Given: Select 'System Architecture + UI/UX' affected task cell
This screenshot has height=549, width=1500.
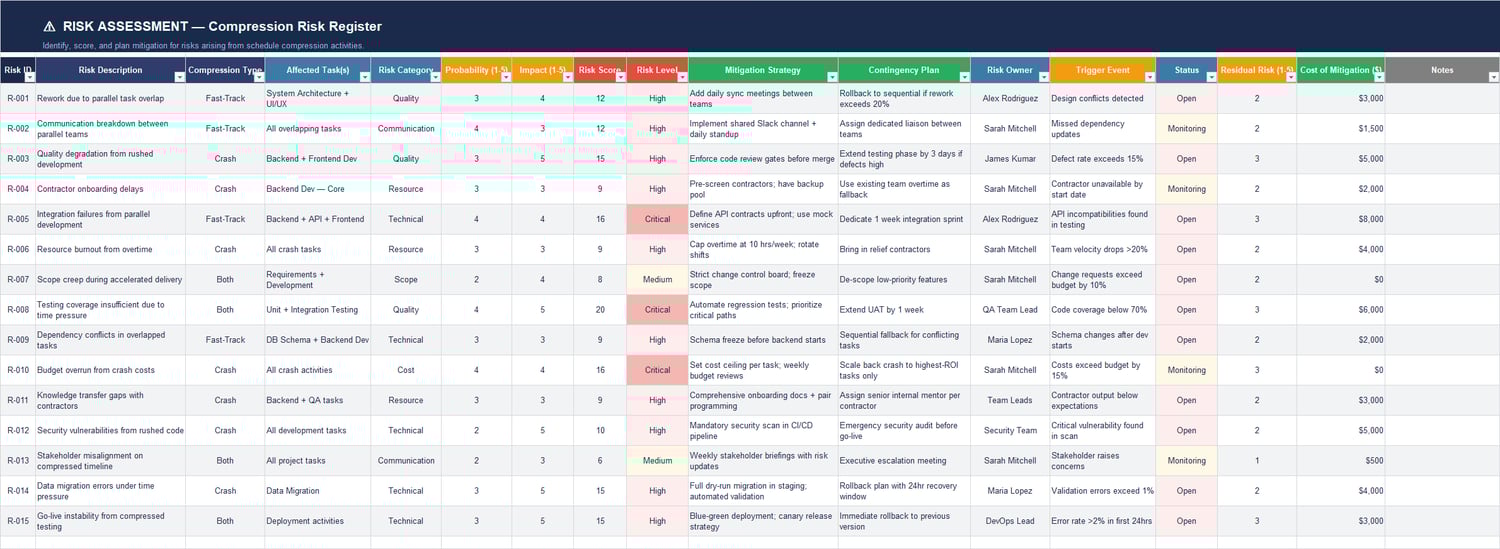Looking at the screenshot, I should coord(318,98).
